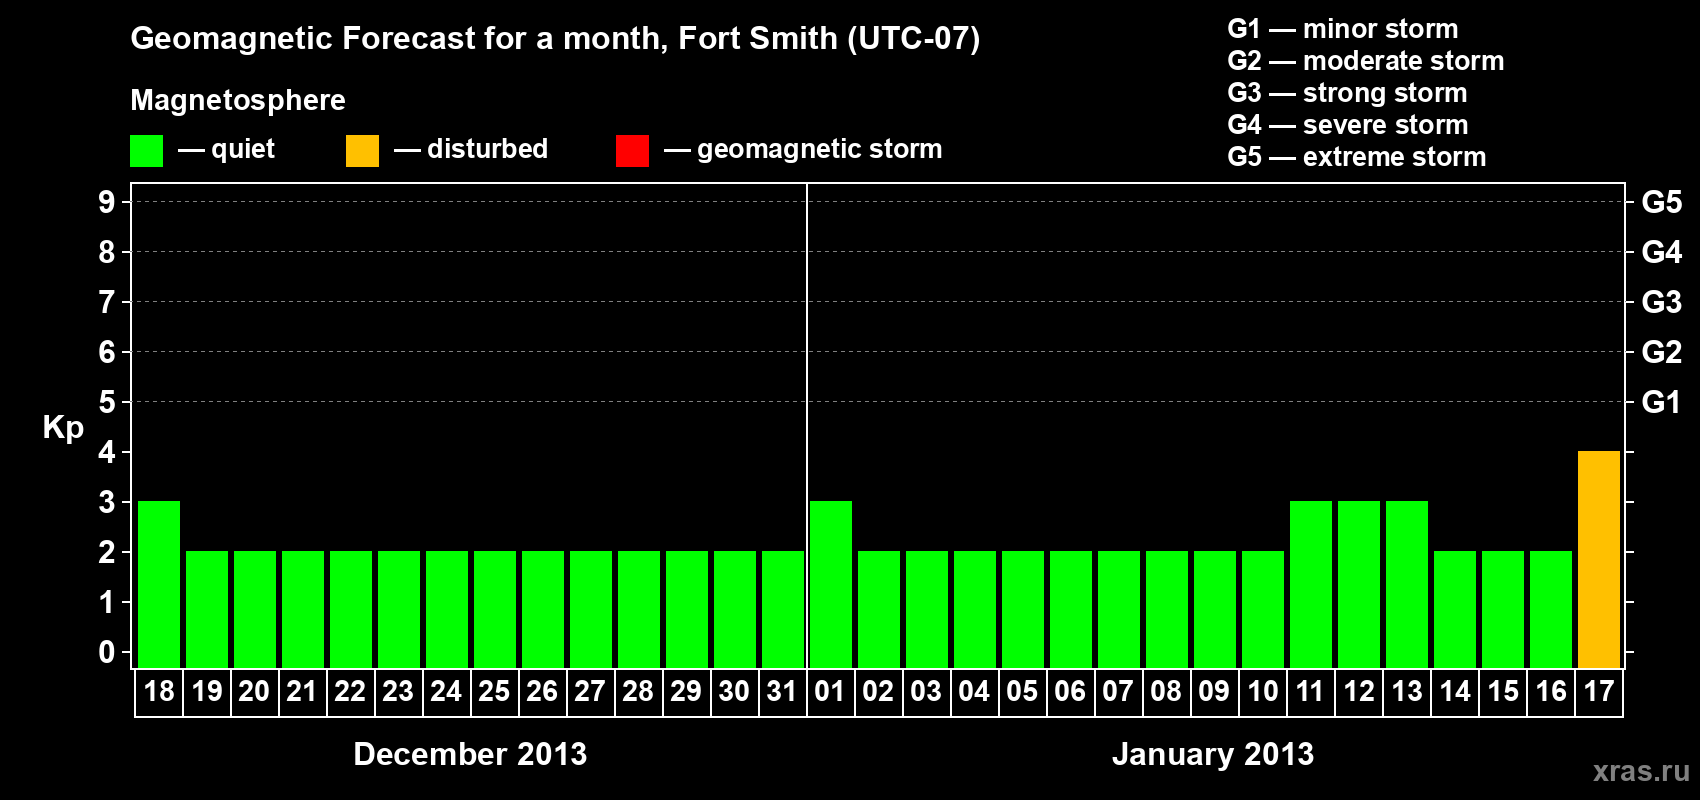Click date label 30 on the axis
Screen dimensions: 1700x800
pos(734,692)
